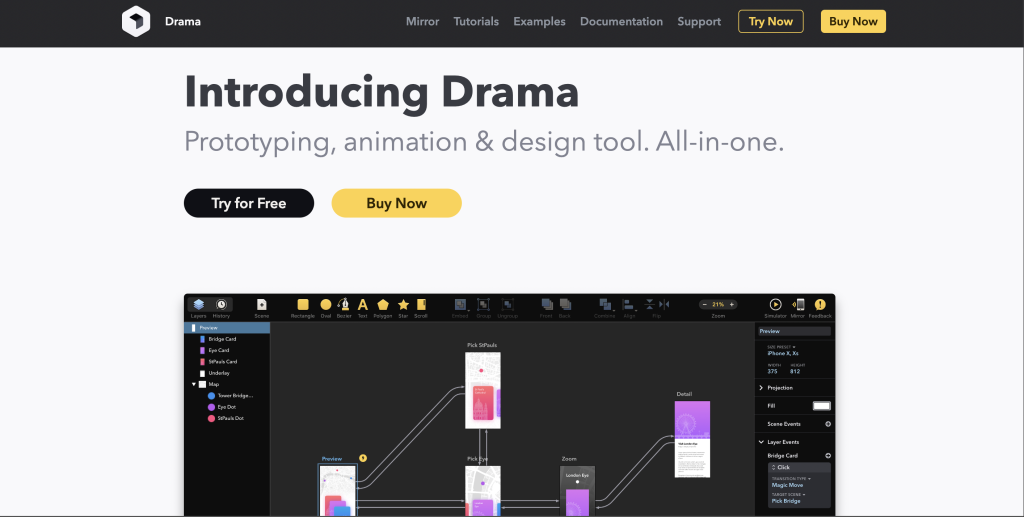The height and width of the screenshot is (517, 1024).
Task: Open the Size Preset dropdown
Action: point(782,348)
